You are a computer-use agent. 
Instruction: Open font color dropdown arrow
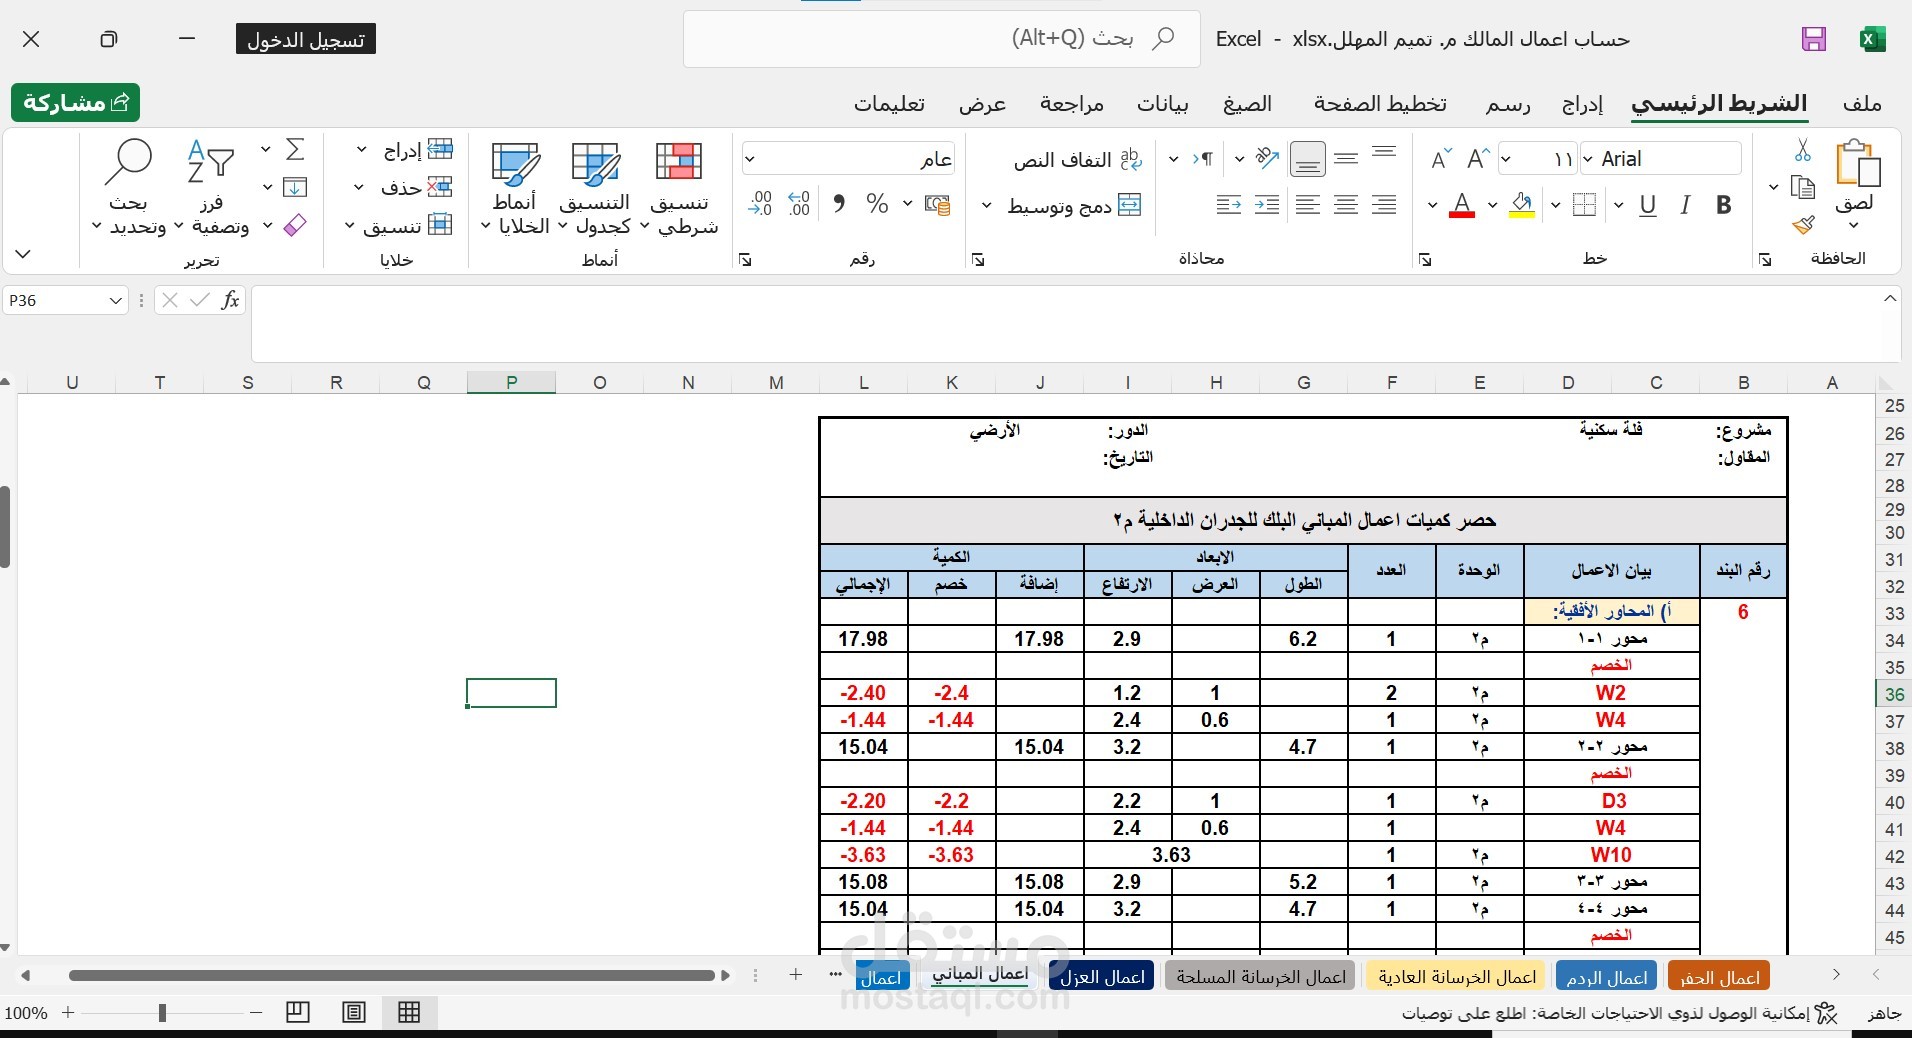[1432, 205]
